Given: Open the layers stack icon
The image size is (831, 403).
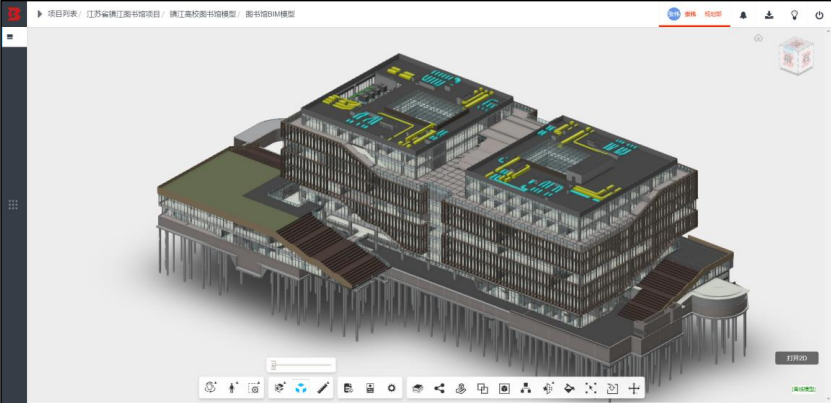Looking at the screenshot, I should pyautogui.click(x=418, y=389).
